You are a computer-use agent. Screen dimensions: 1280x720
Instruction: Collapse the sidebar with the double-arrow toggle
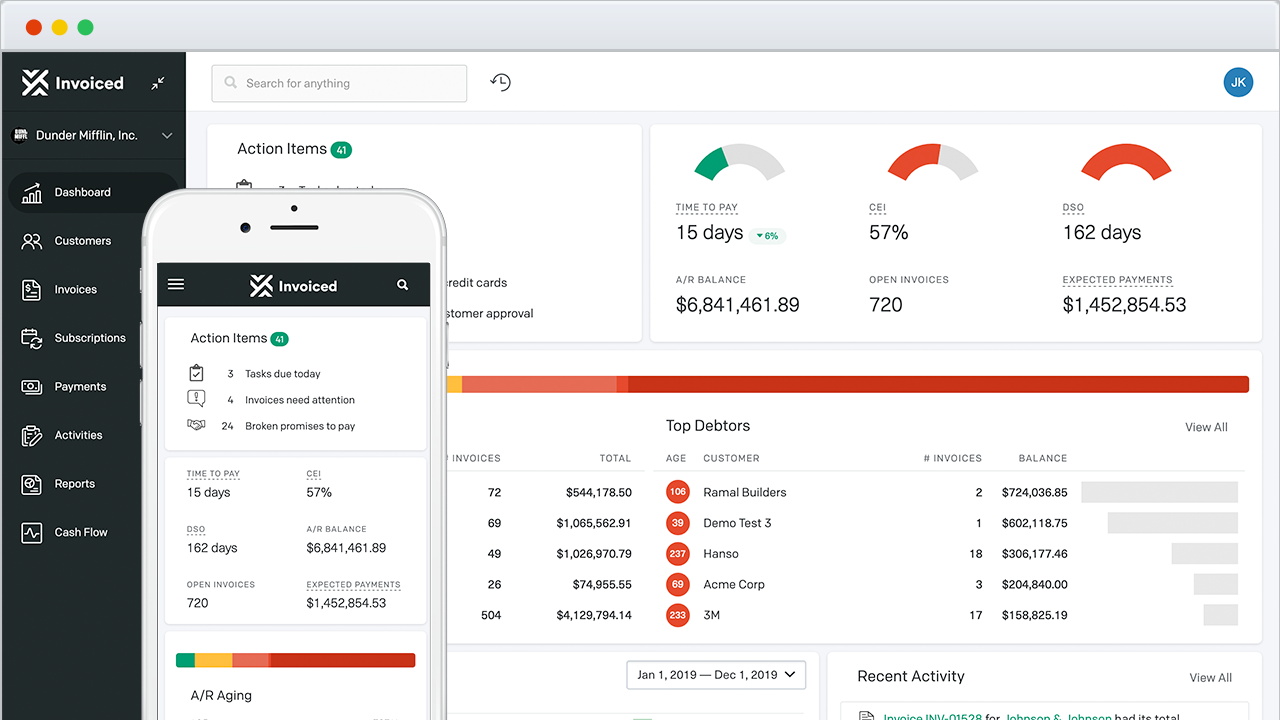[157, 83]
